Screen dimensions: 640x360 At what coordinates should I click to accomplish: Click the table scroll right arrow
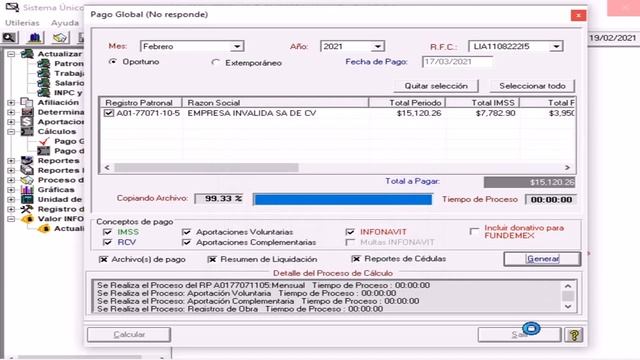tap(567, 167)
